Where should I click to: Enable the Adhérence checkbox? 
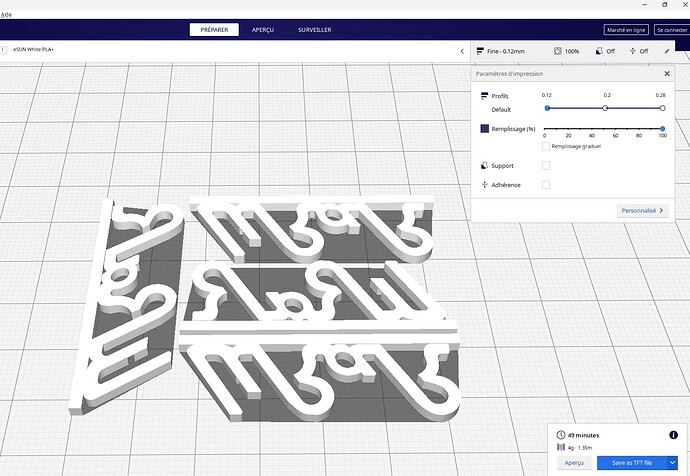[546, 185]
